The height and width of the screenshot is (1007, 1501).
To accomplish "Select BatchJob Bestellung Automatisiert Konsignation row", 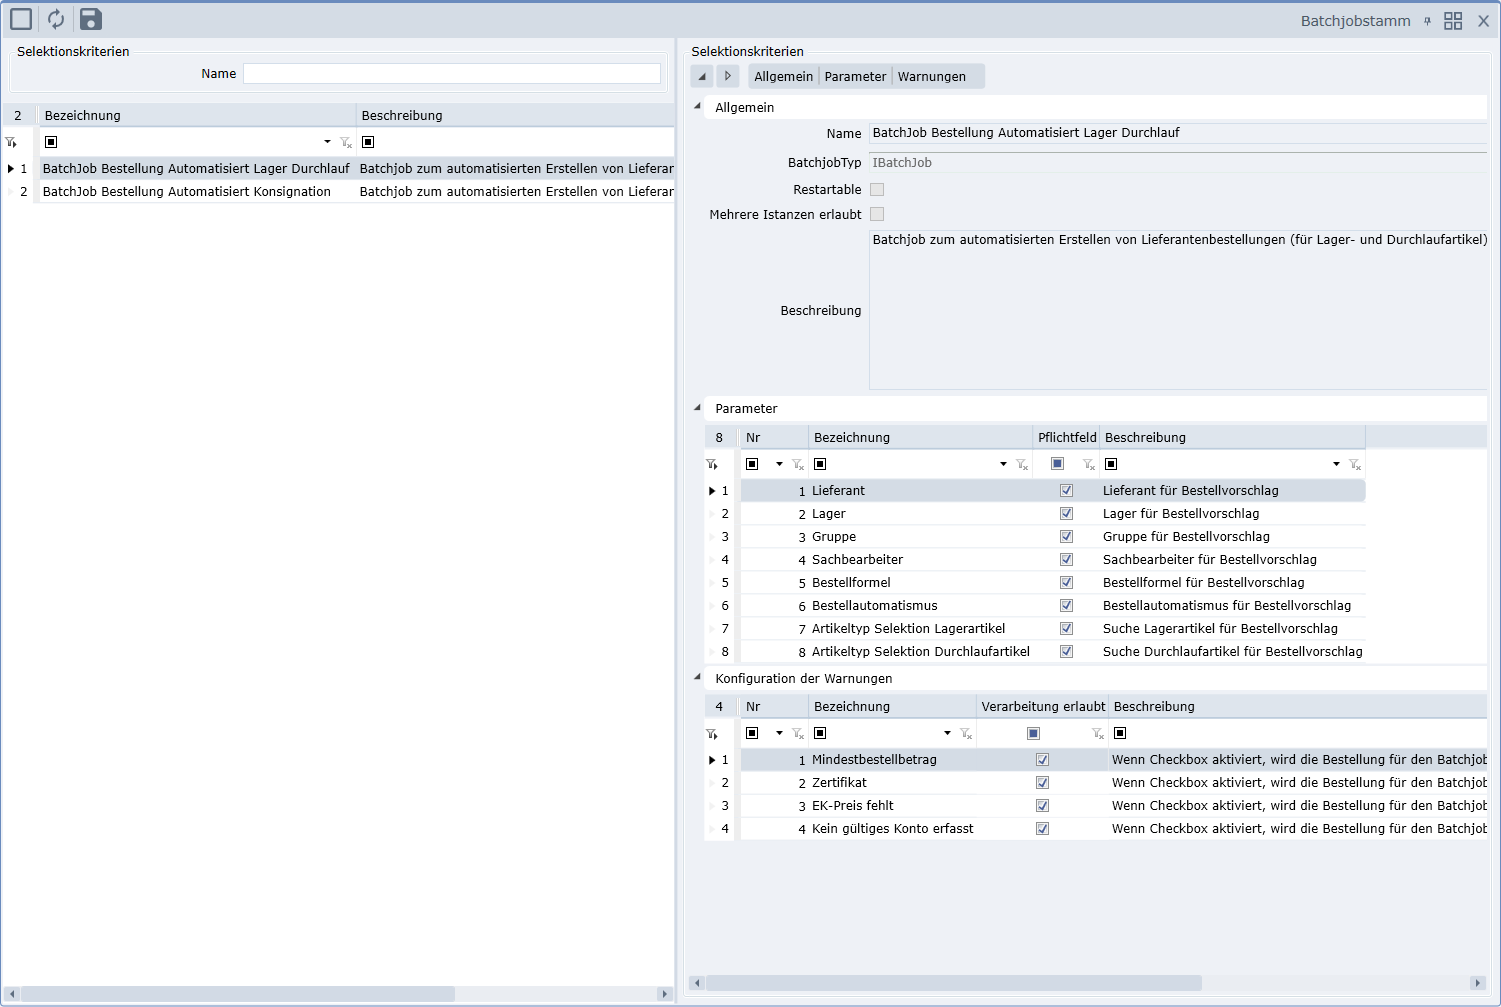I will point(187,192).
